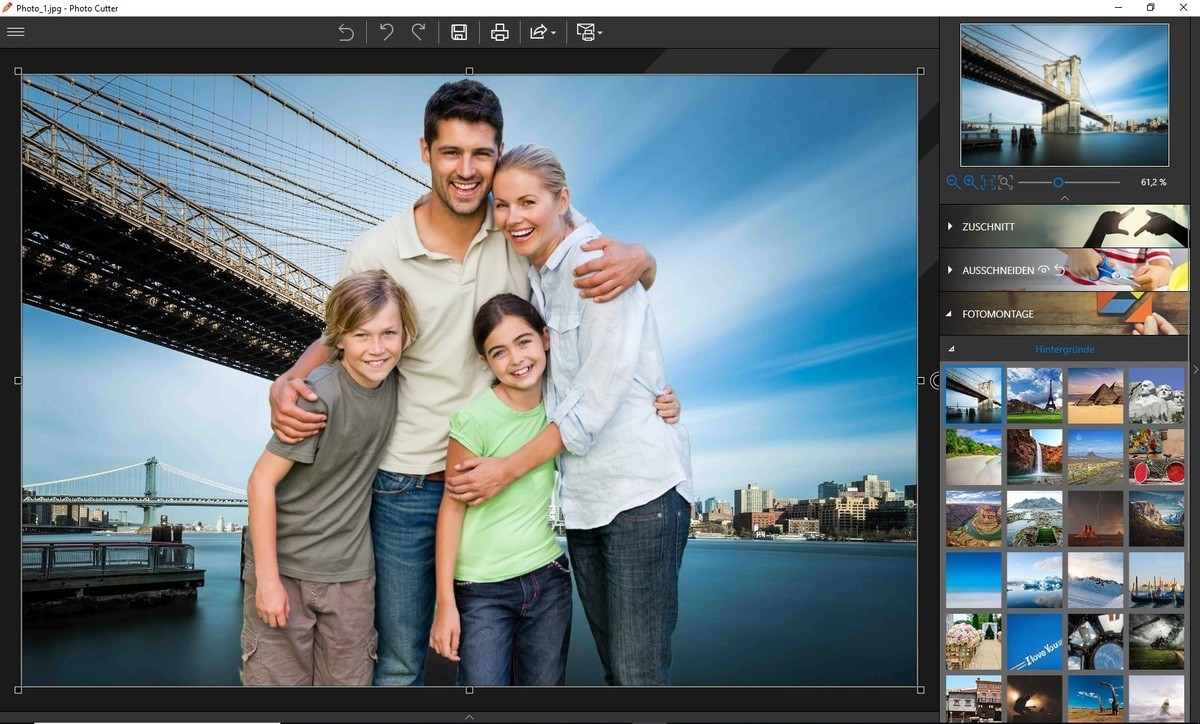Undo the last edit
The height and width of the screenshot is (724, 1200).
386,32
